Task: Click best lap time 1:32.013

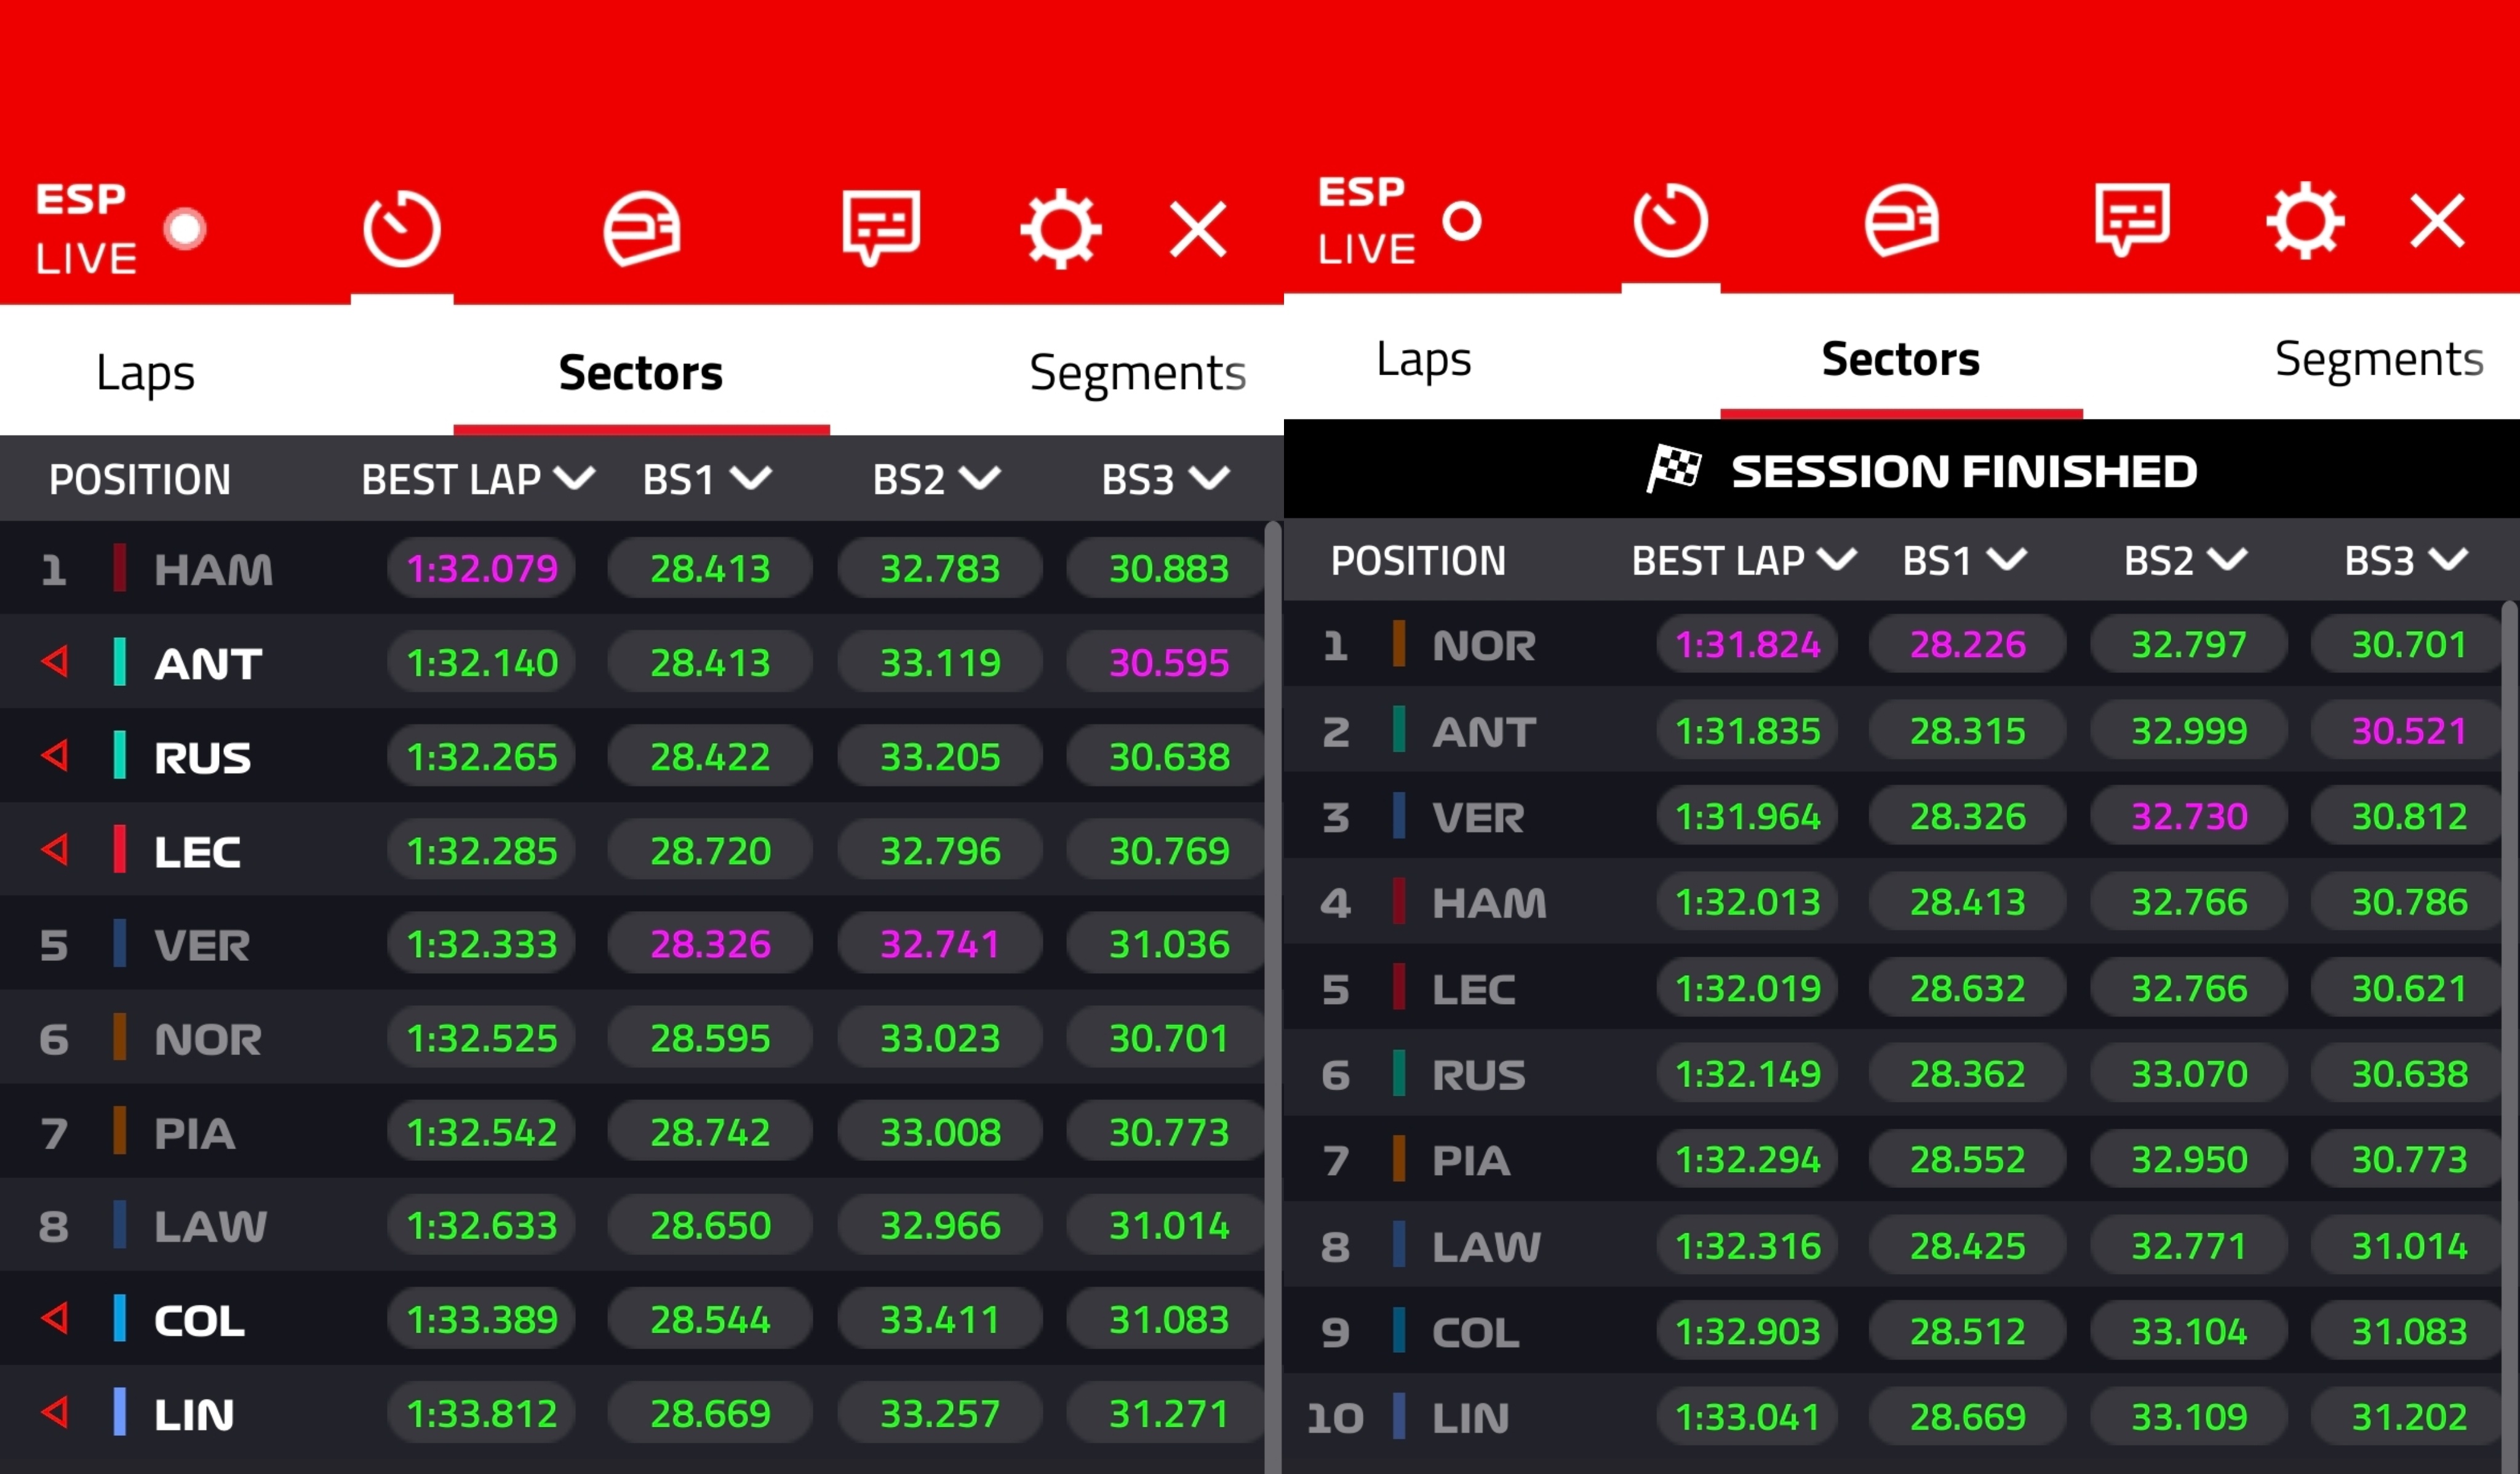Action: 1748,902
